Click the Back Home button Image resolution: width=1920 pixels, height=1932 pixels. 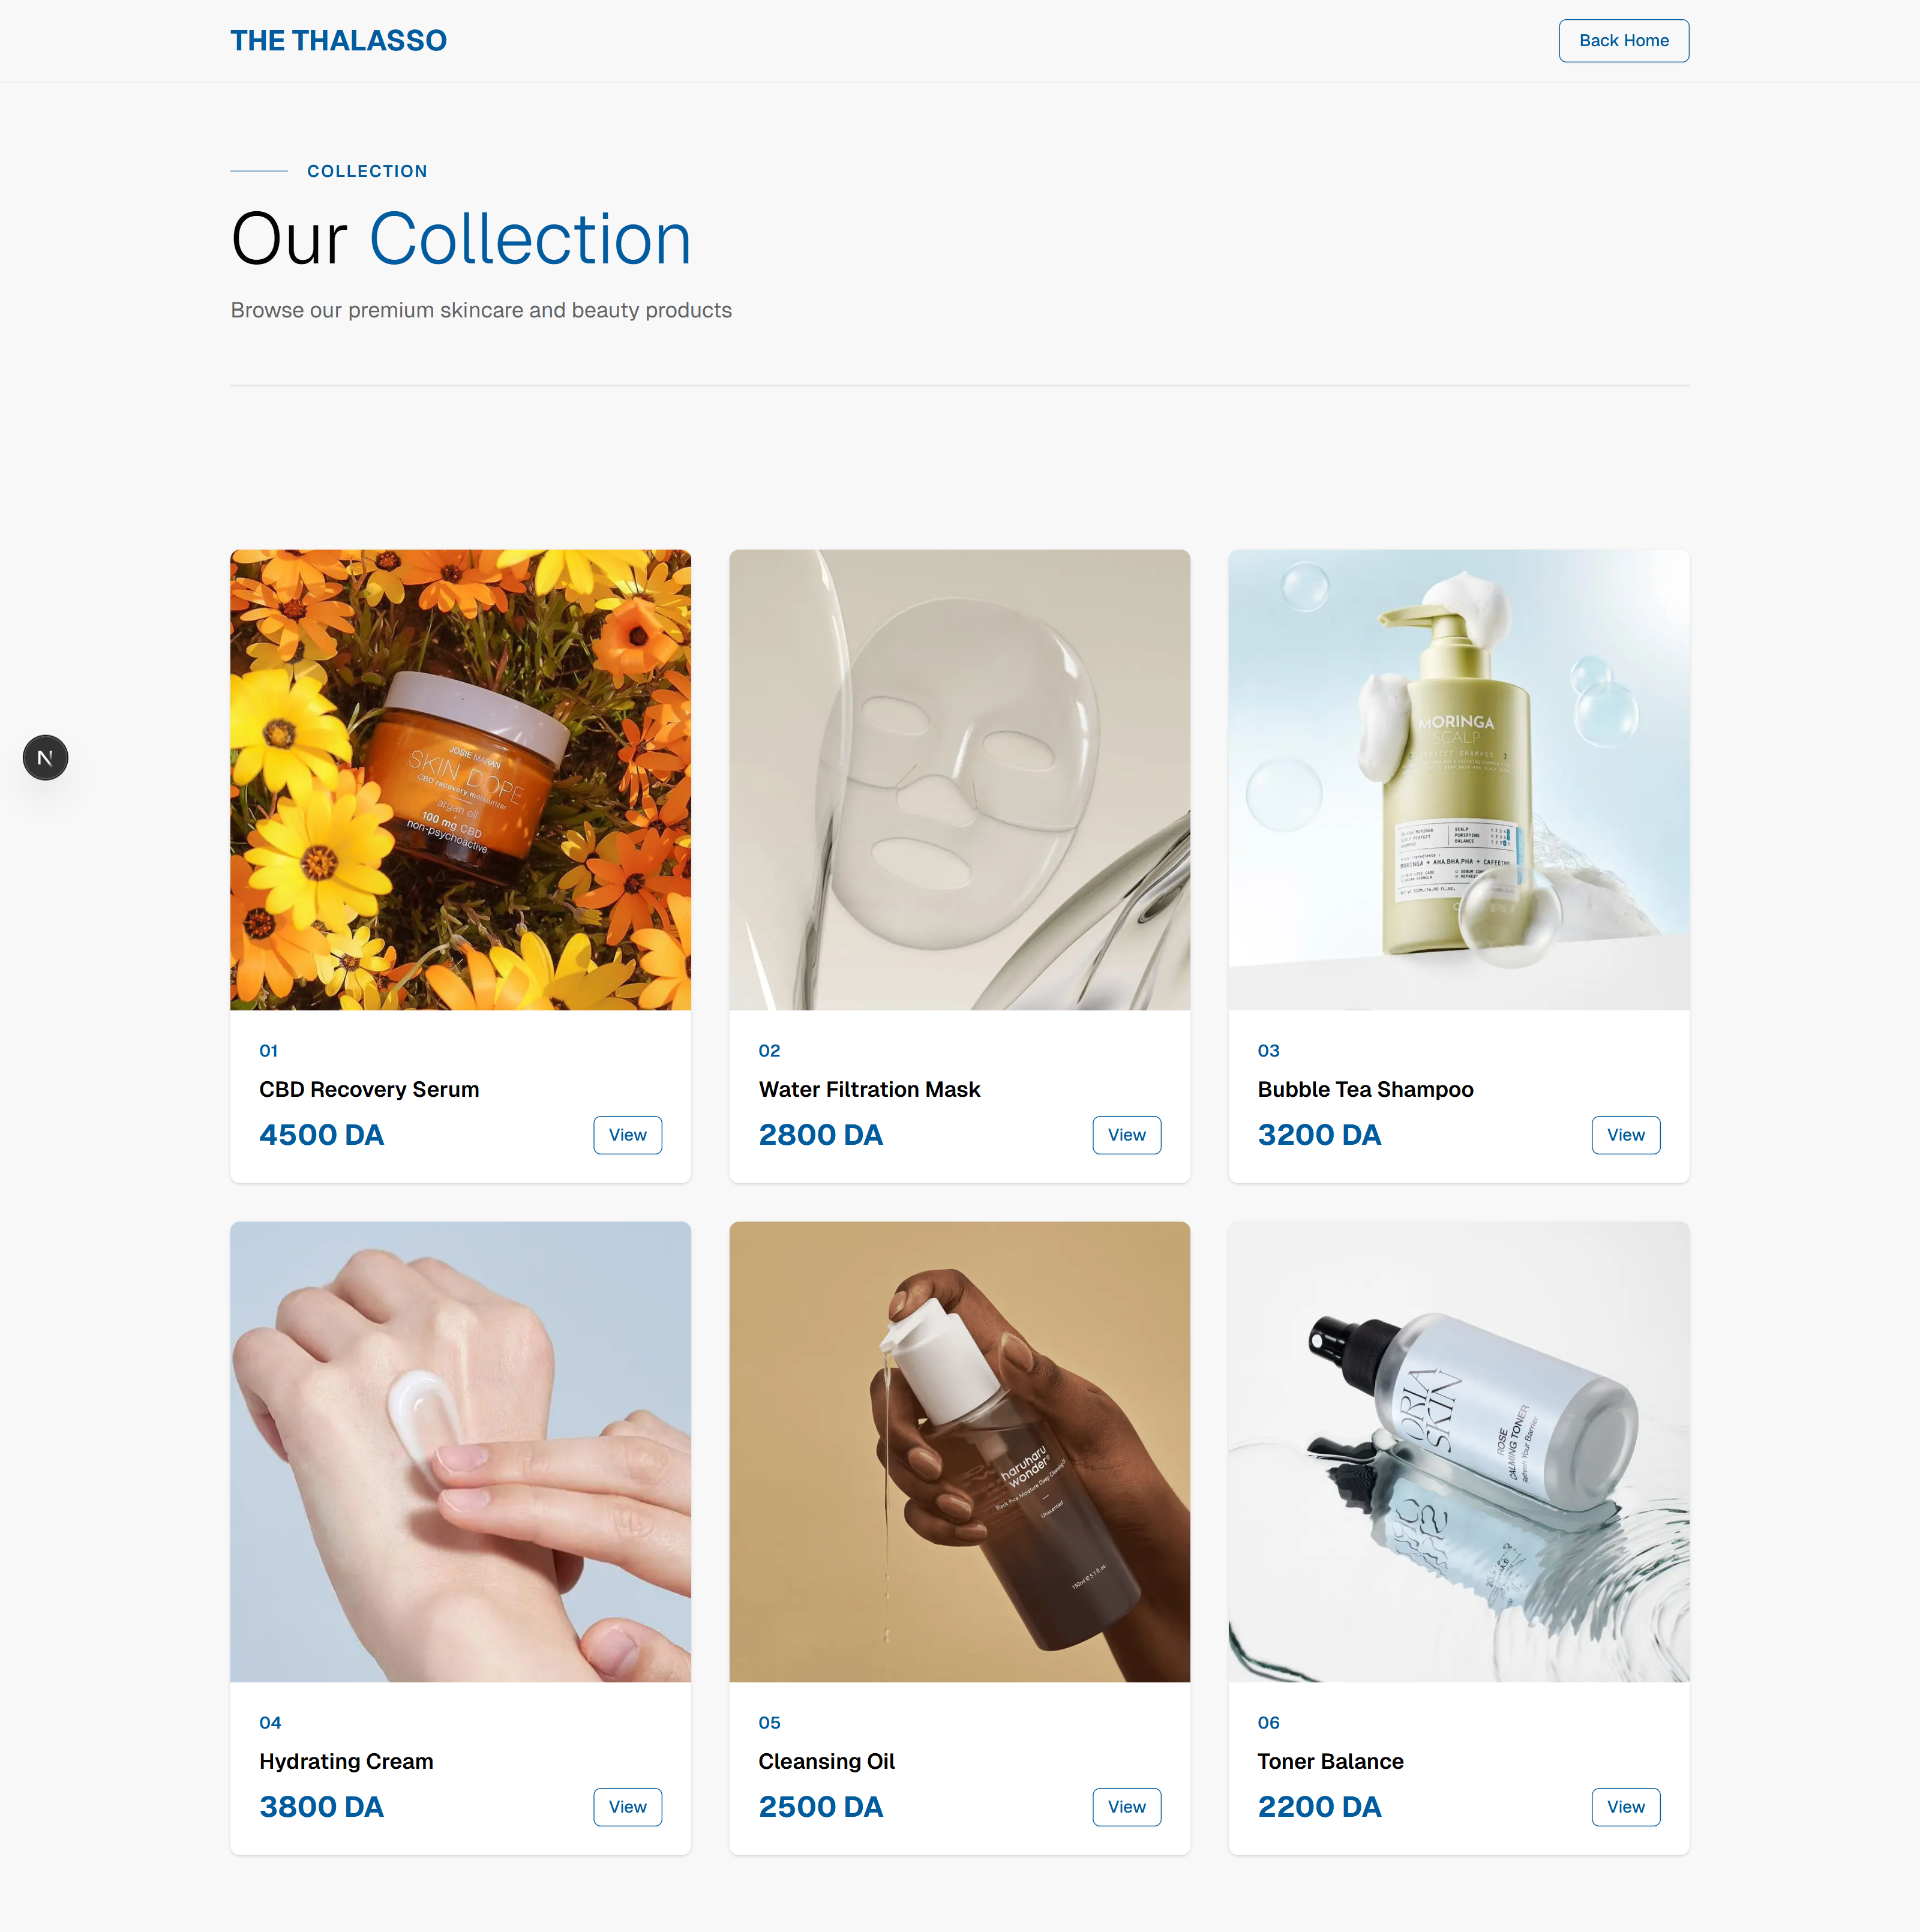pyautogui.click(x=1623, y=41)
